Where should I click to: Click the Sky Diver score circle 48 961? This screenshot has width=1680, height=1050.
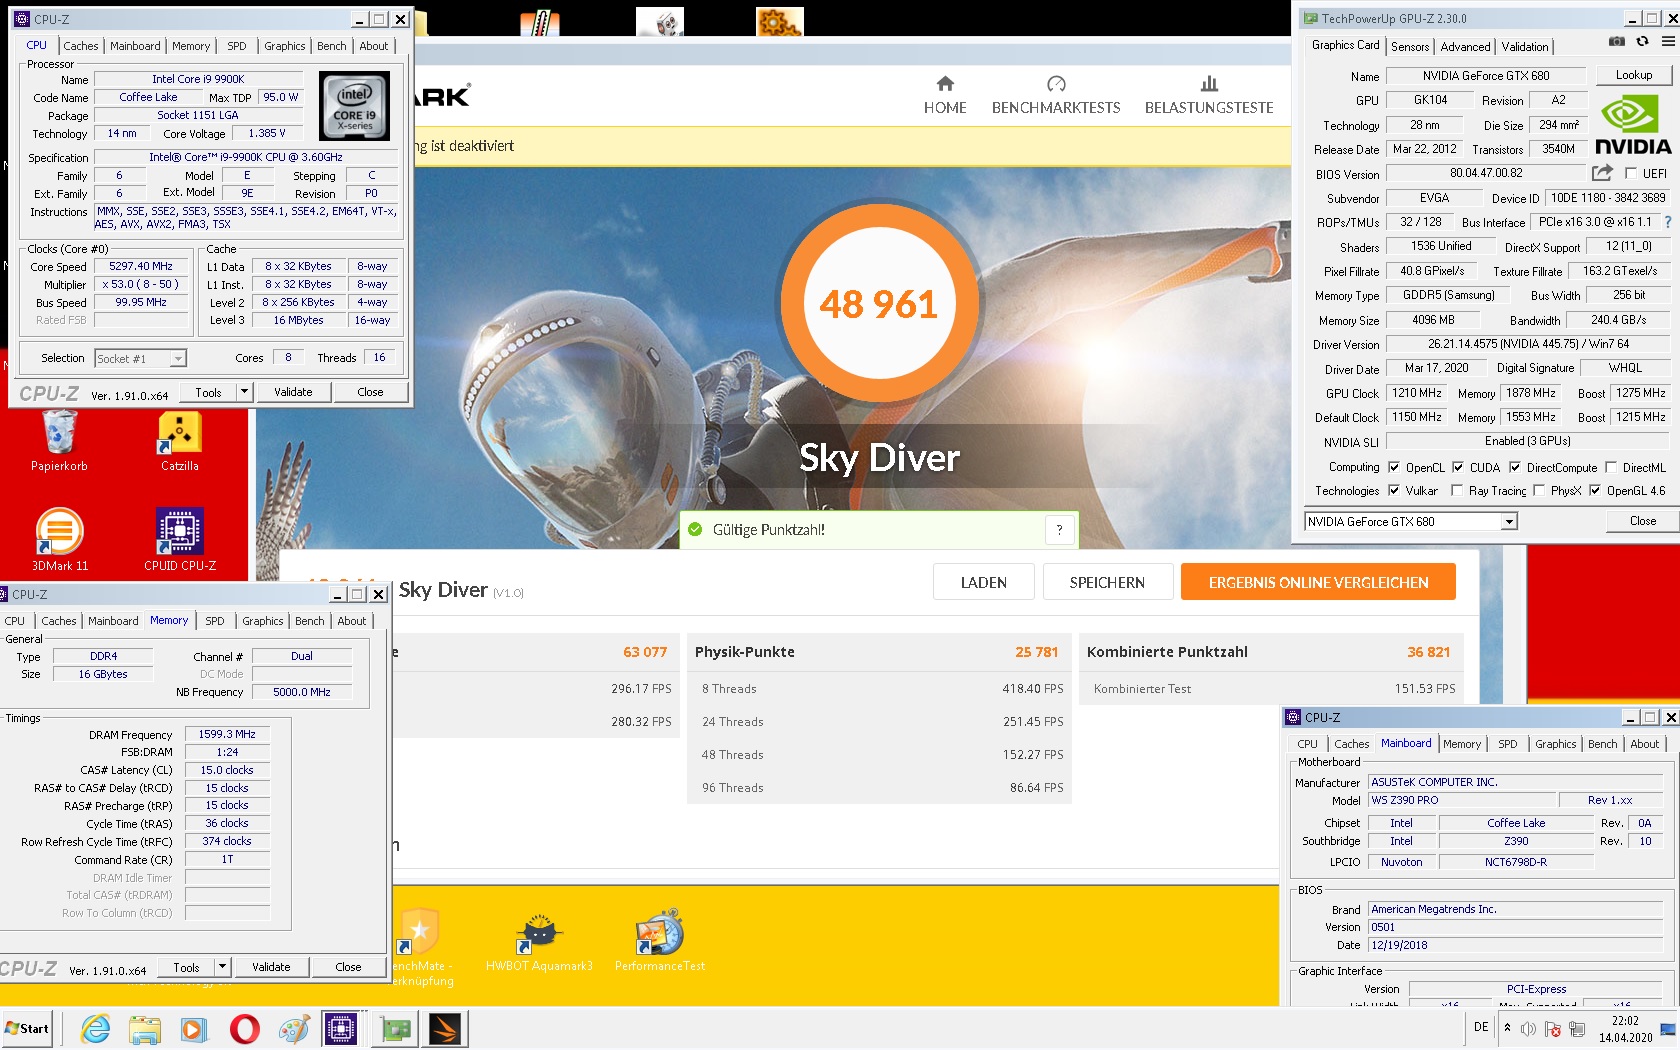tap(879, 303)
